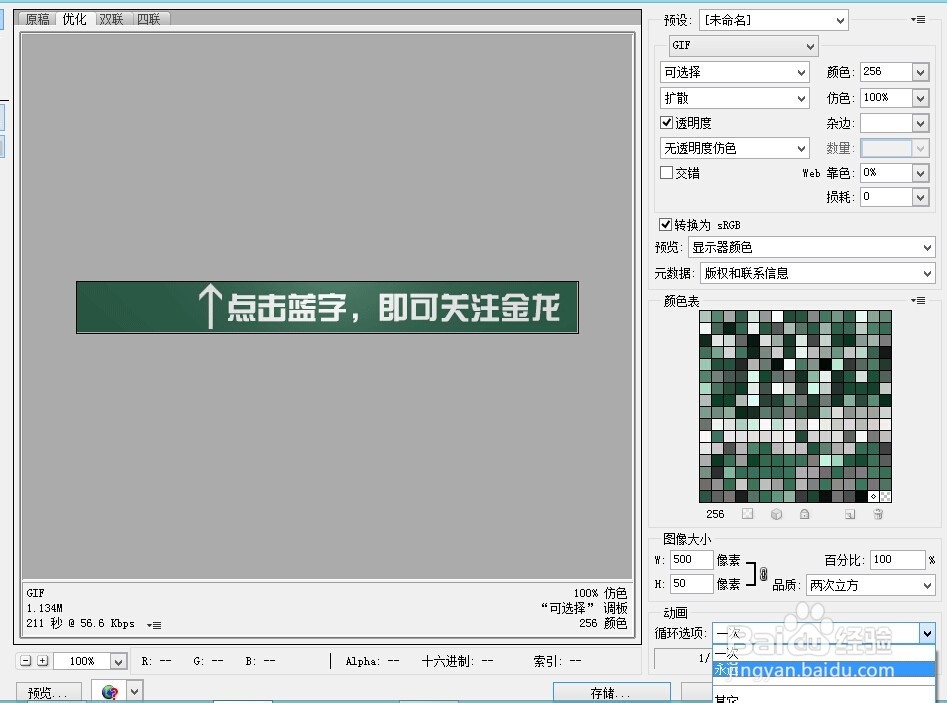
Task: Open the 颜色 256 colors dropdown arrow
Action: tap(920, 72)
